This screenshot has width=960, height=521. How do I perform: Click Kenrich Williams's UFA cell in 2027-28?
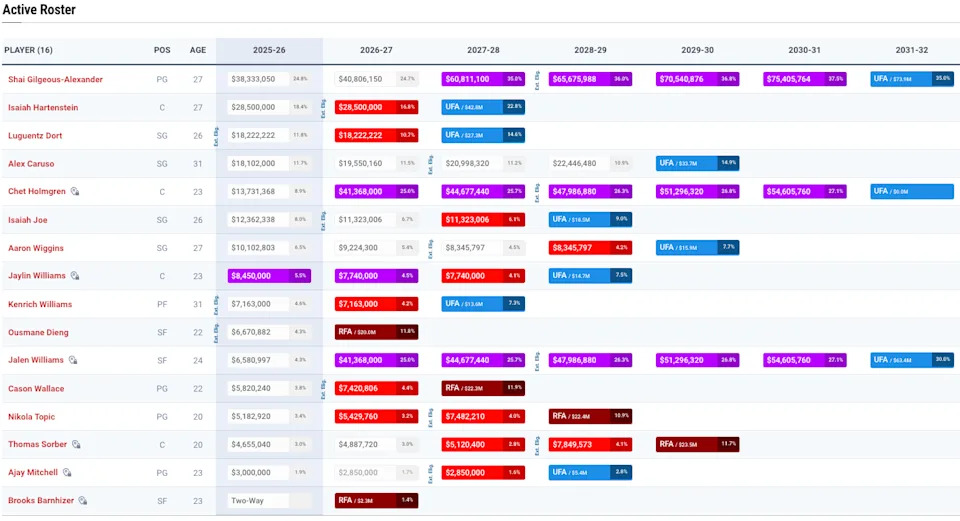483,304
